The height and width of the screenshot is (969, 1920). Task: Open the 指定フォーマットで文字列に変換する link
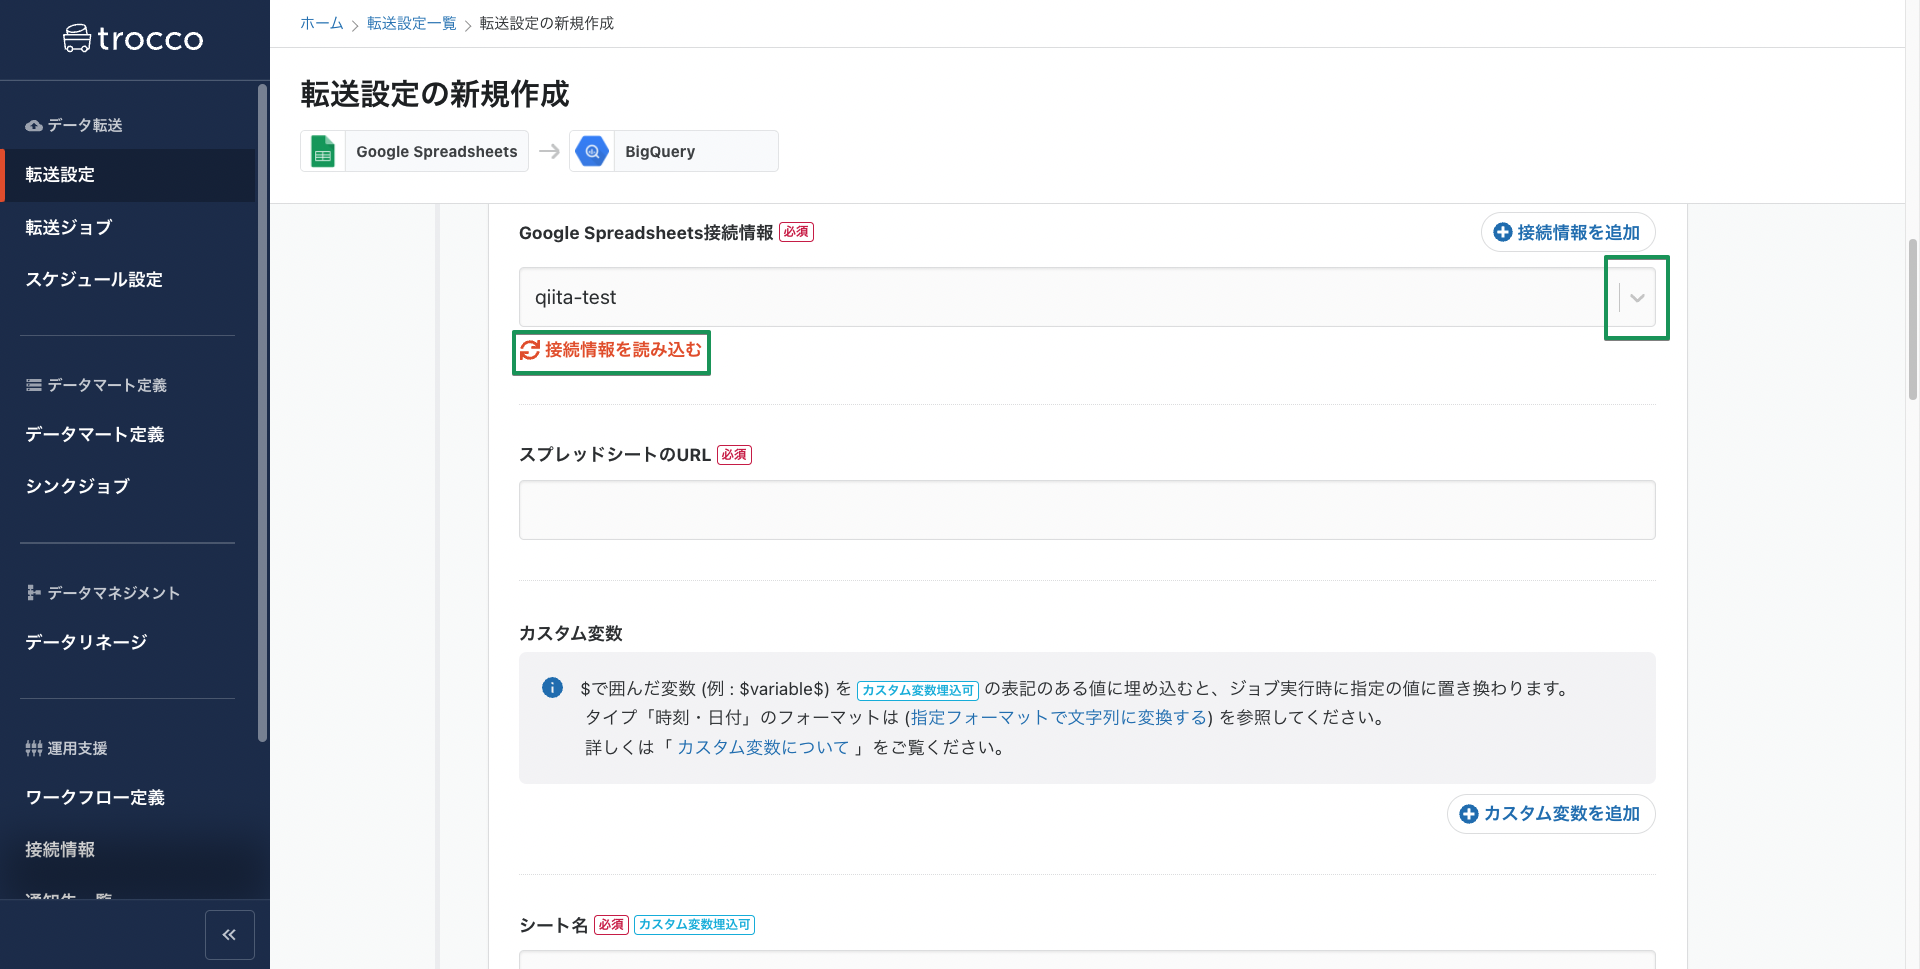tap(1058, 718)
